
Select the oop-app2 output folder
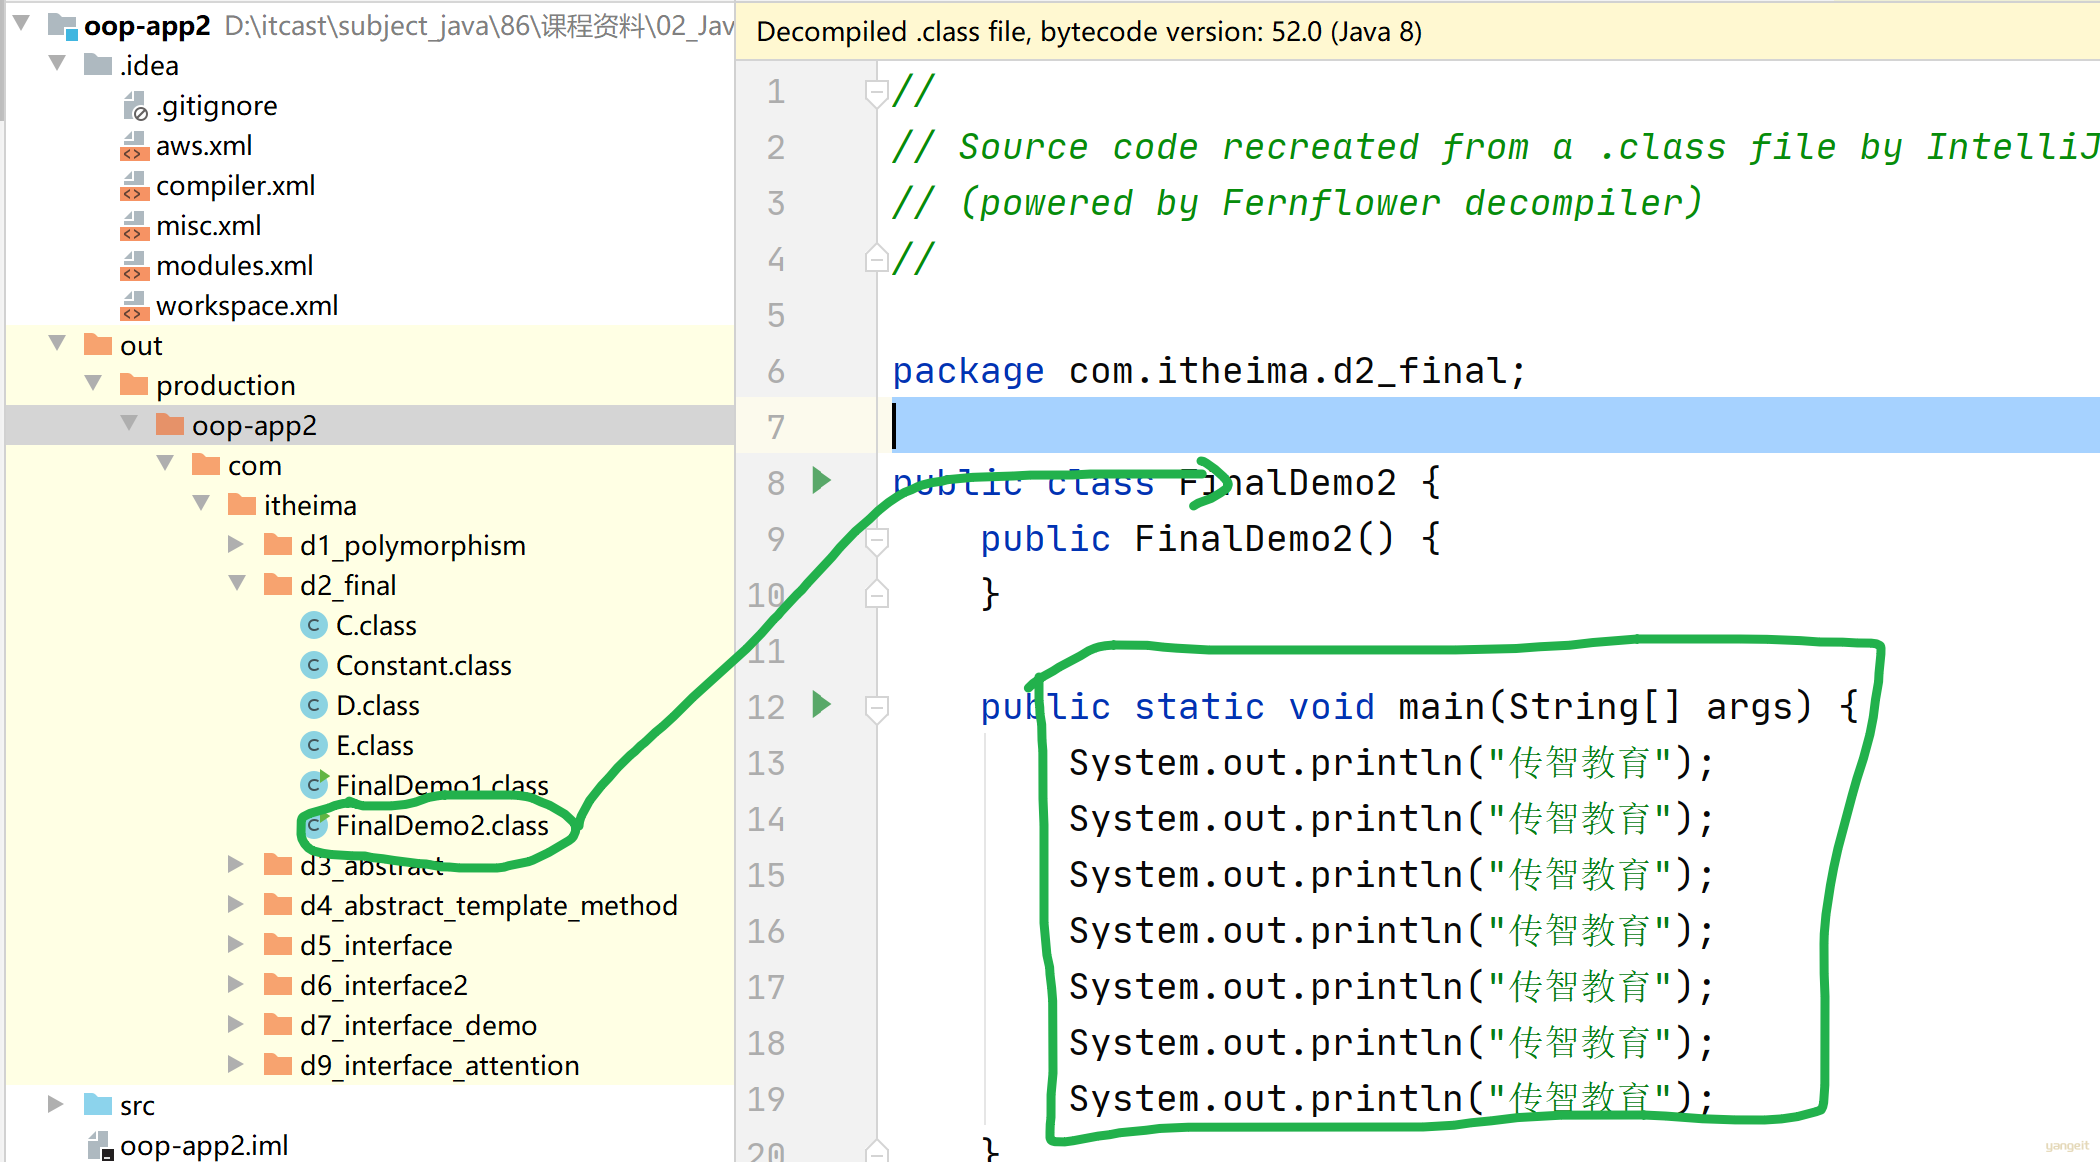pyautogui.click(x=254, y=425)
